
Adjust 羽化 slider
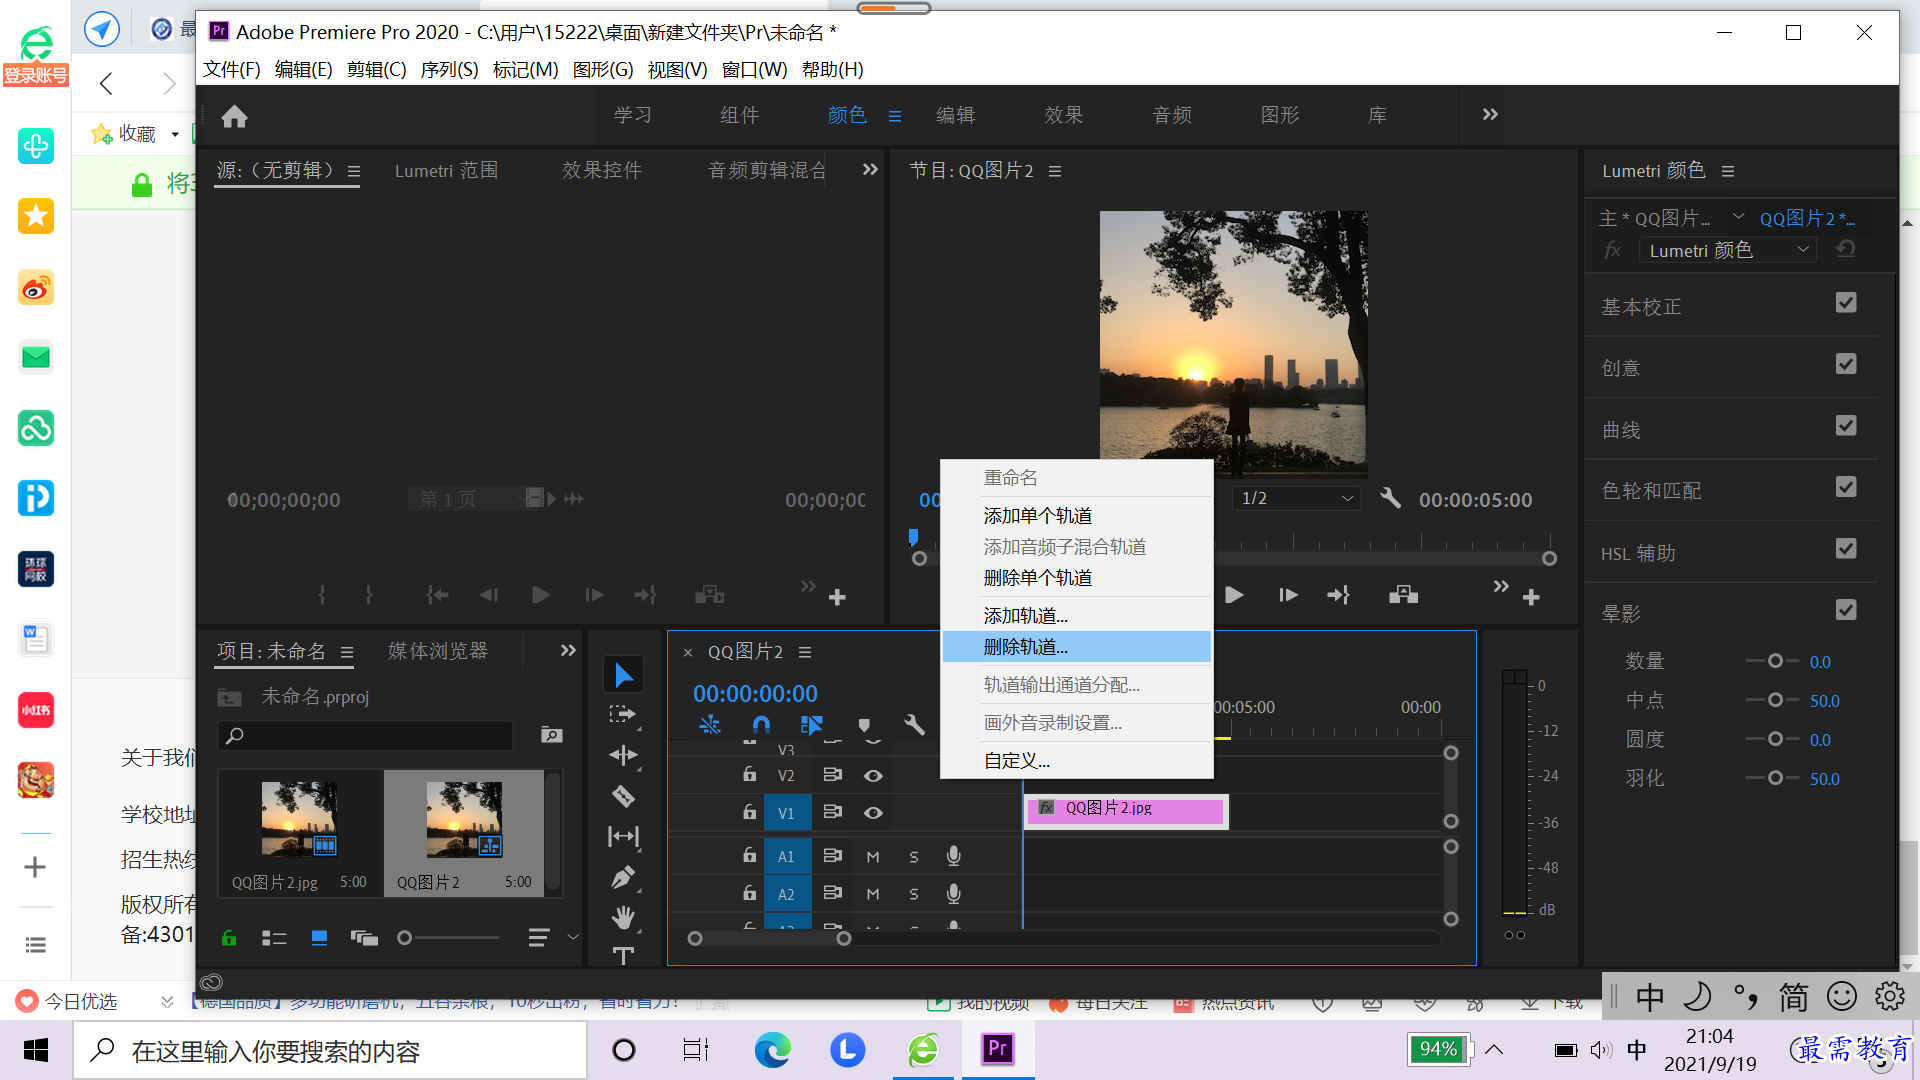tap(1775, 778)
